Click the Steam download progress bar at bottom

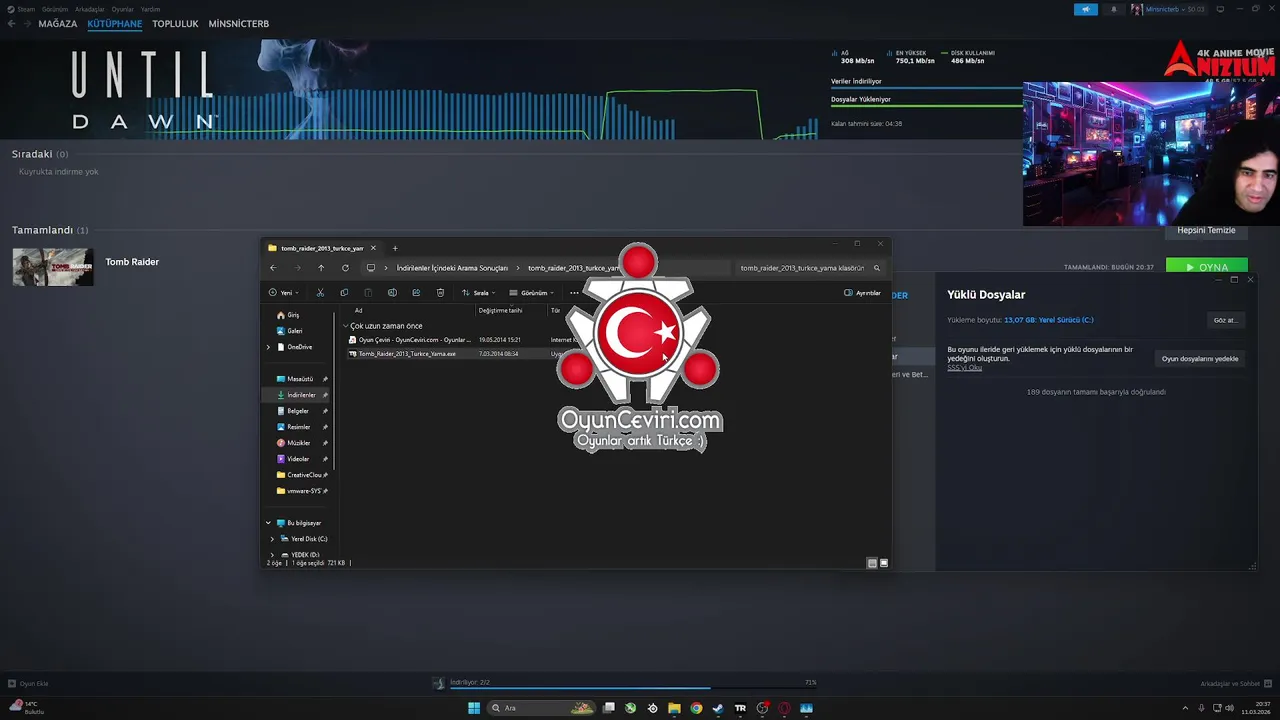631,688
